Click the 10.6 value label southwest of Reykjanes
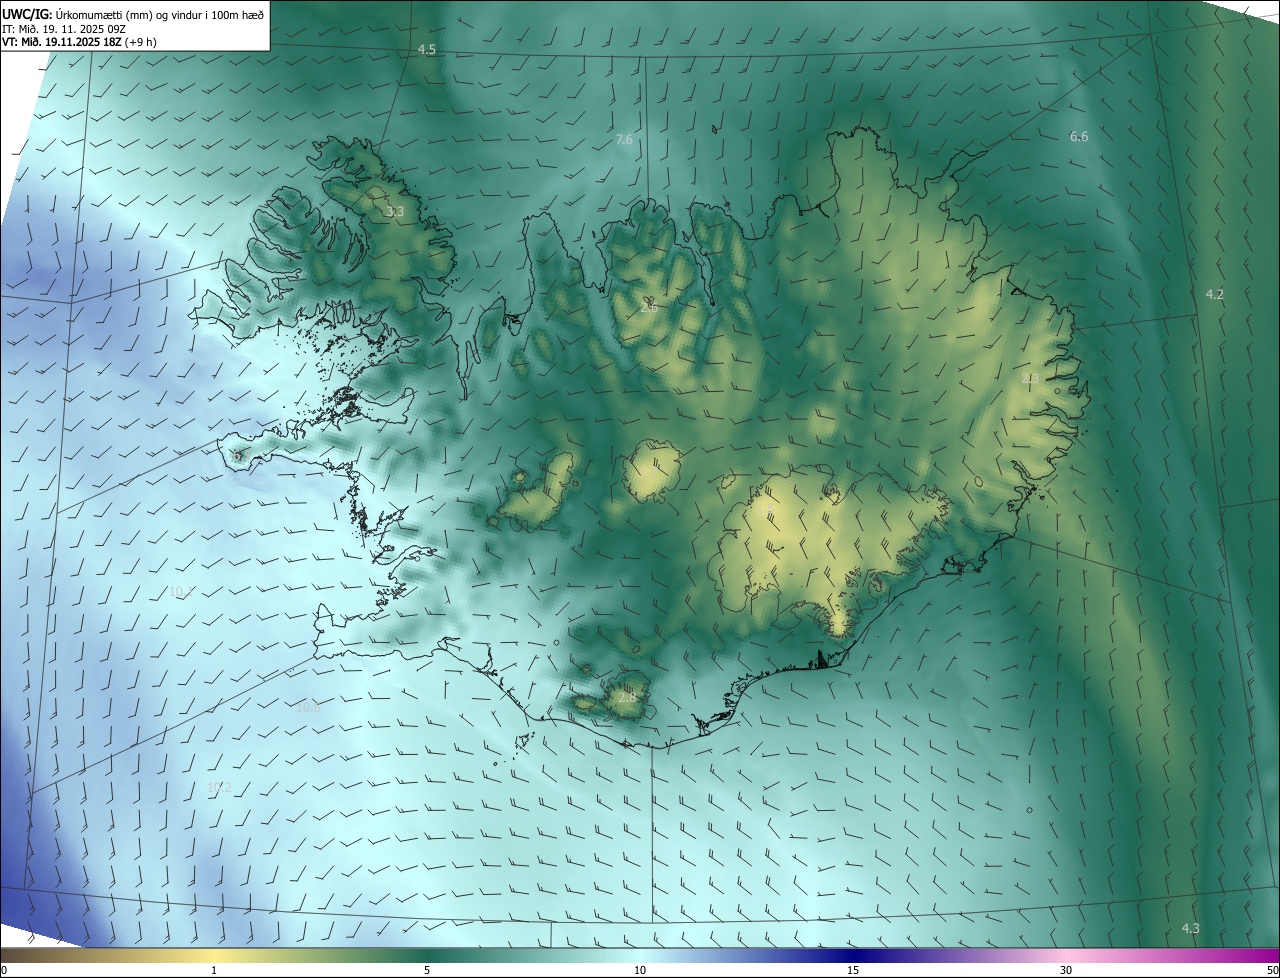The image size is (1280, 978). click(x=308, y=708)
